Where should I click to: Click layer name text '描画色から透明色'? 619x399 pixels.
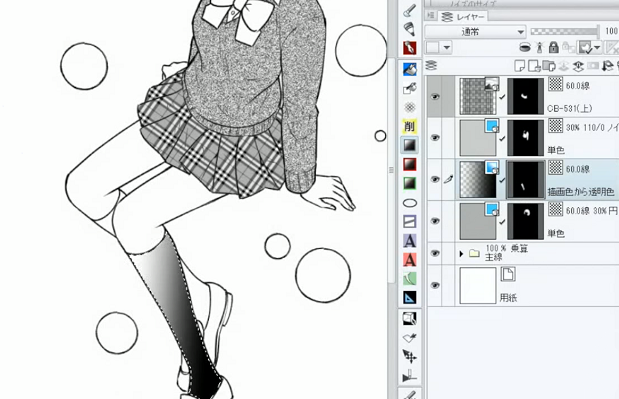point(580,192)
